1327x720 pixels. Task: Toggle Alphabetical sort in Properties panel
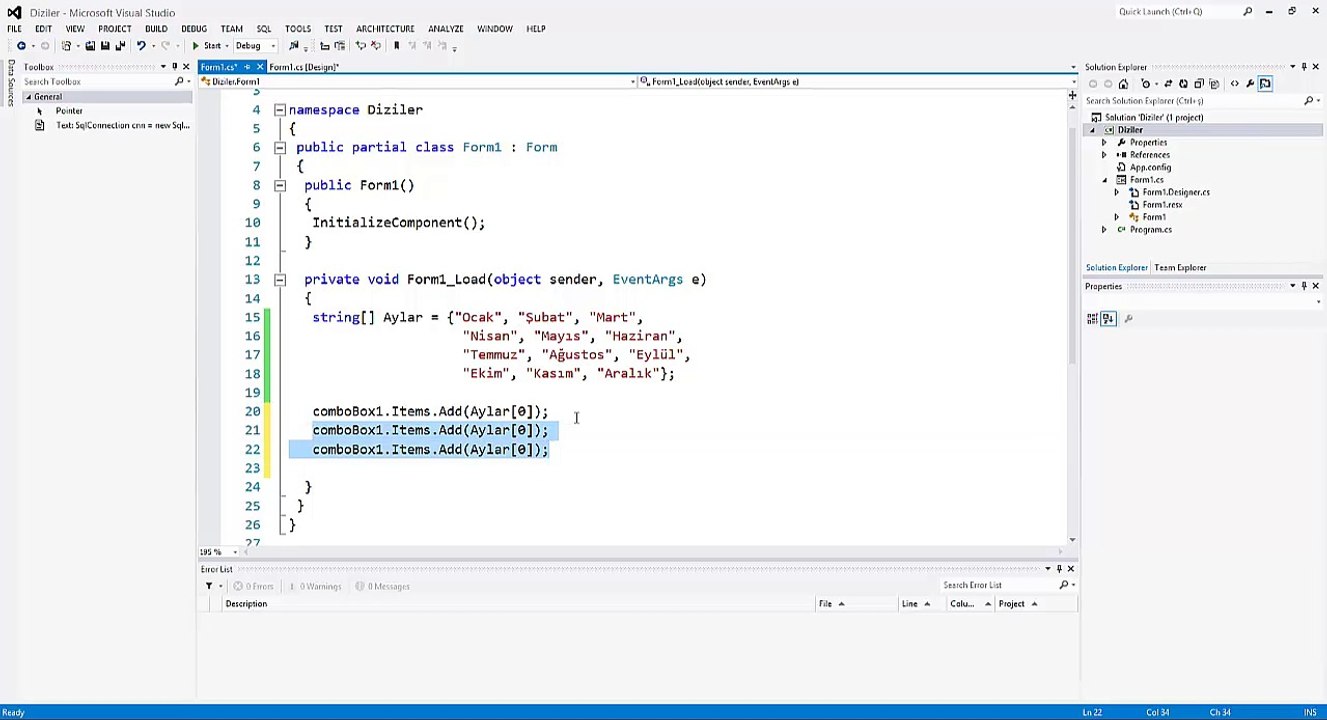1108,319
